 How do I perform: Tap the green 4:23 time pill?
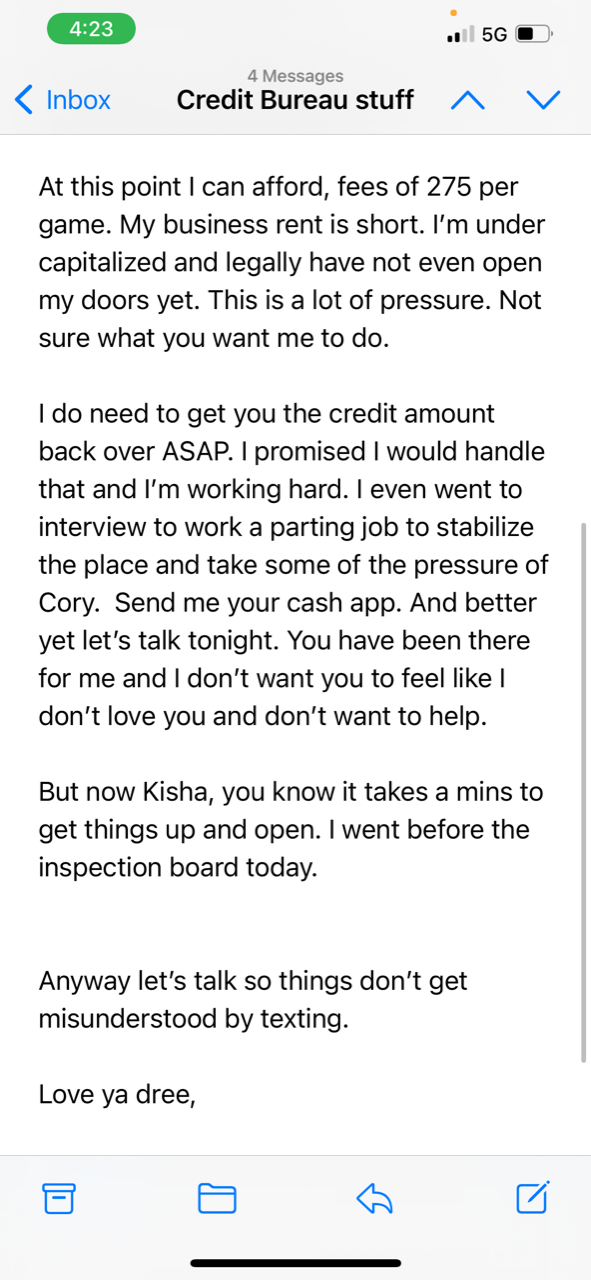click(x=91, y=29)
